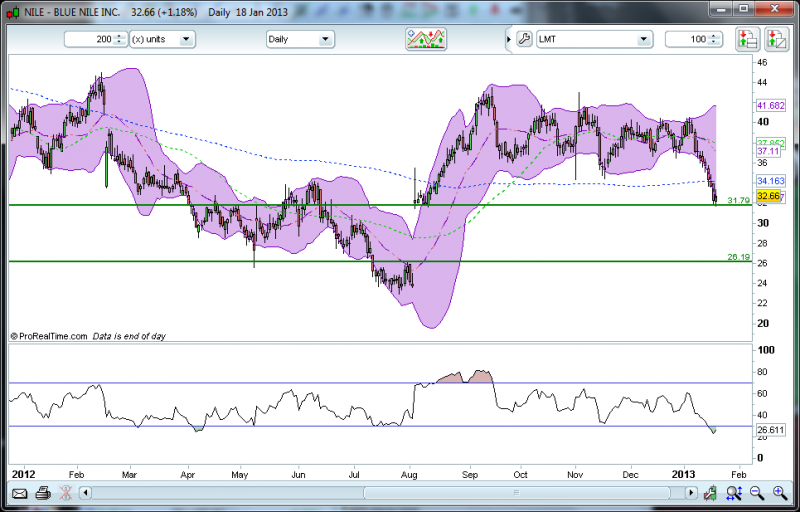
Task: Click the rightmost order icon in the top toolbar
Action: click(x=777, y=39)
